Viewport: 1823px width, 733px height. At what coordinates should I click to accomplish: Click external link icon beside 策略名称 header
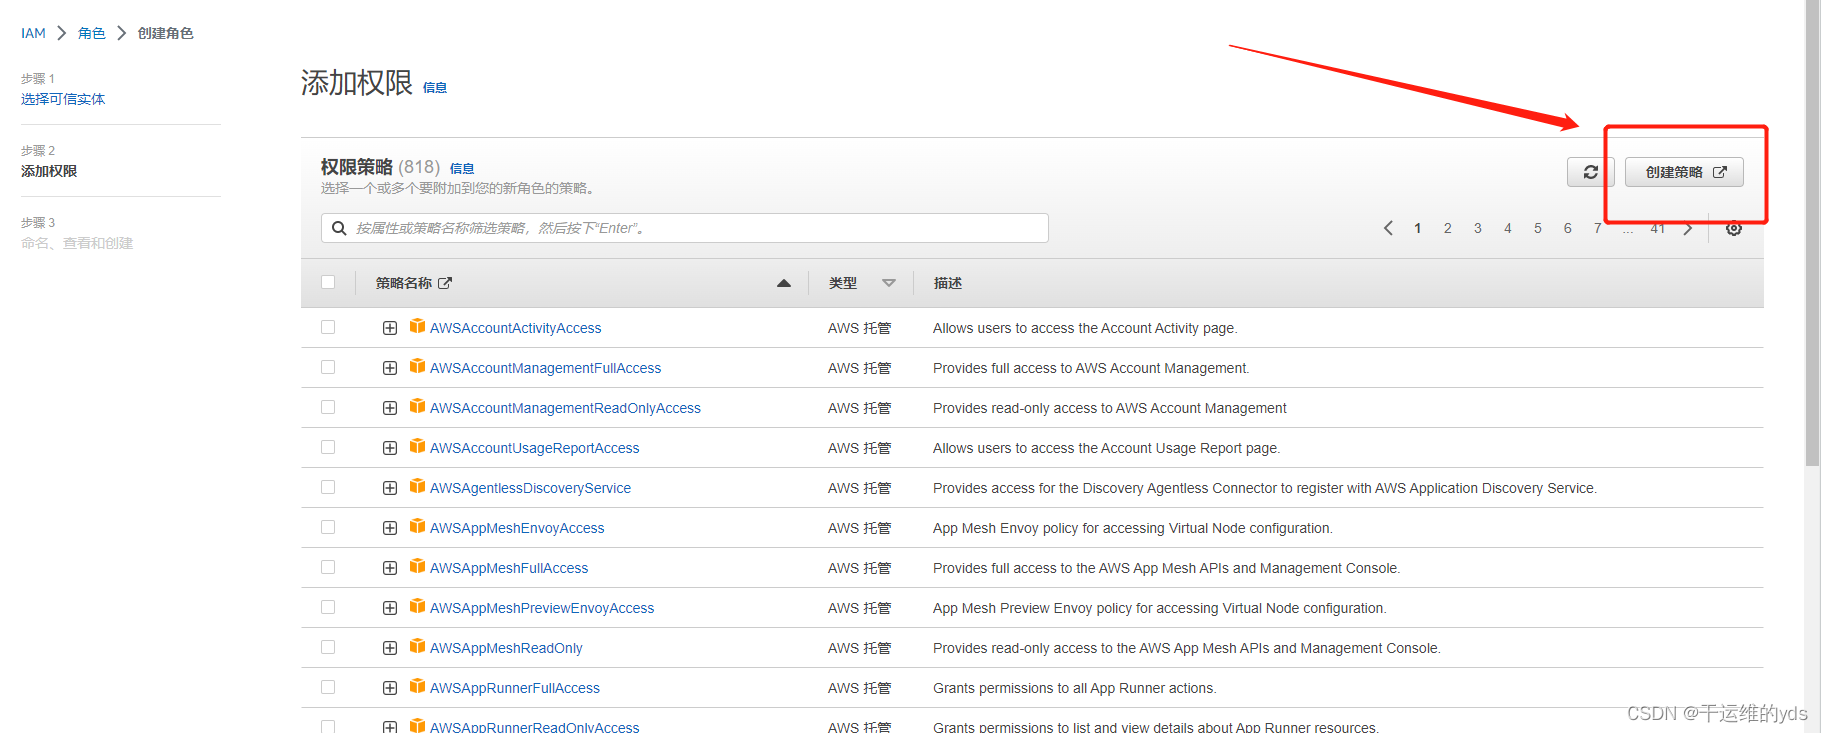(x=445, y=283)
